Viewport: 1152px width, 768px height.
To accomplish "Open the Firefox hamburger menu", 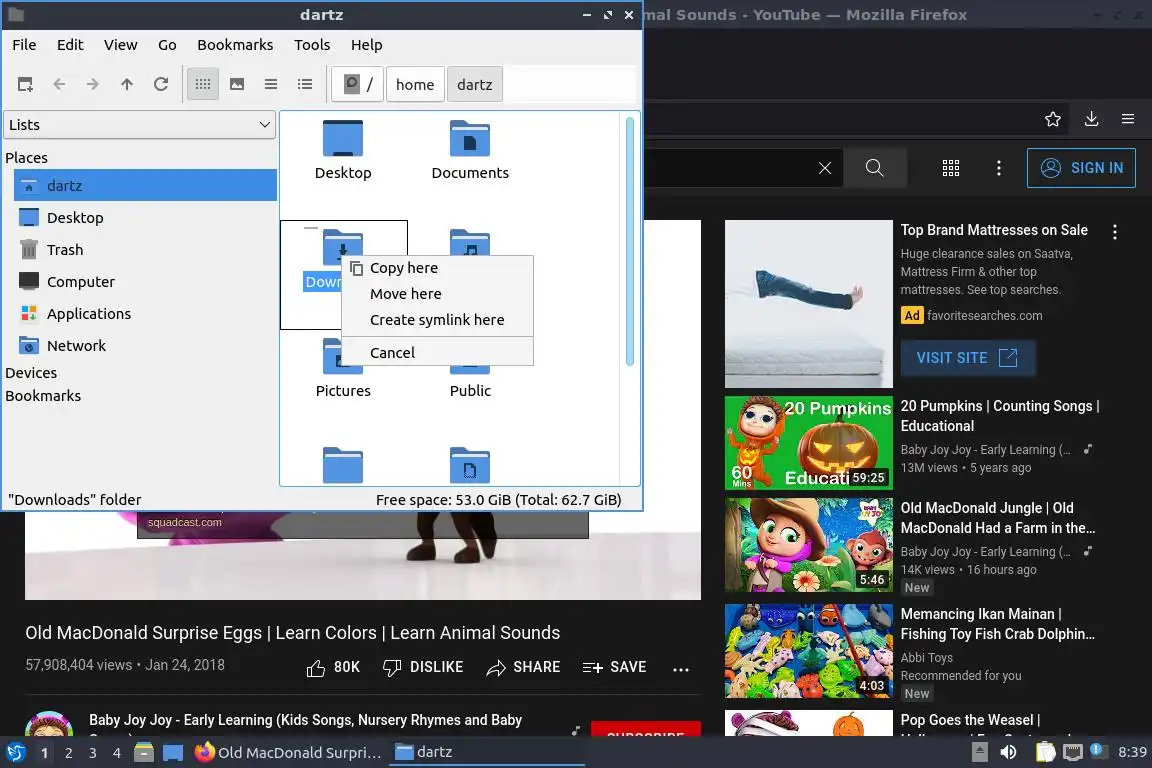I will coord(1128,119).
